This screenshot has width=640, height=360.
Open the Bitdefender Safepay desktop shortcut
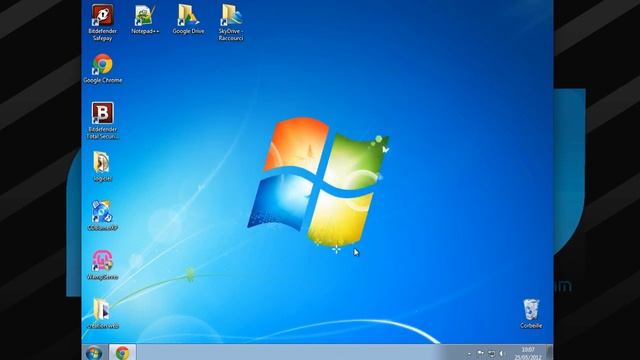[102, 22]
